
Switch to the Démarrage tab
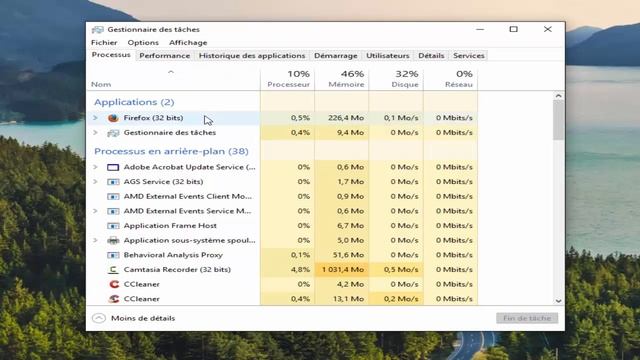click(x=336, y=56)
